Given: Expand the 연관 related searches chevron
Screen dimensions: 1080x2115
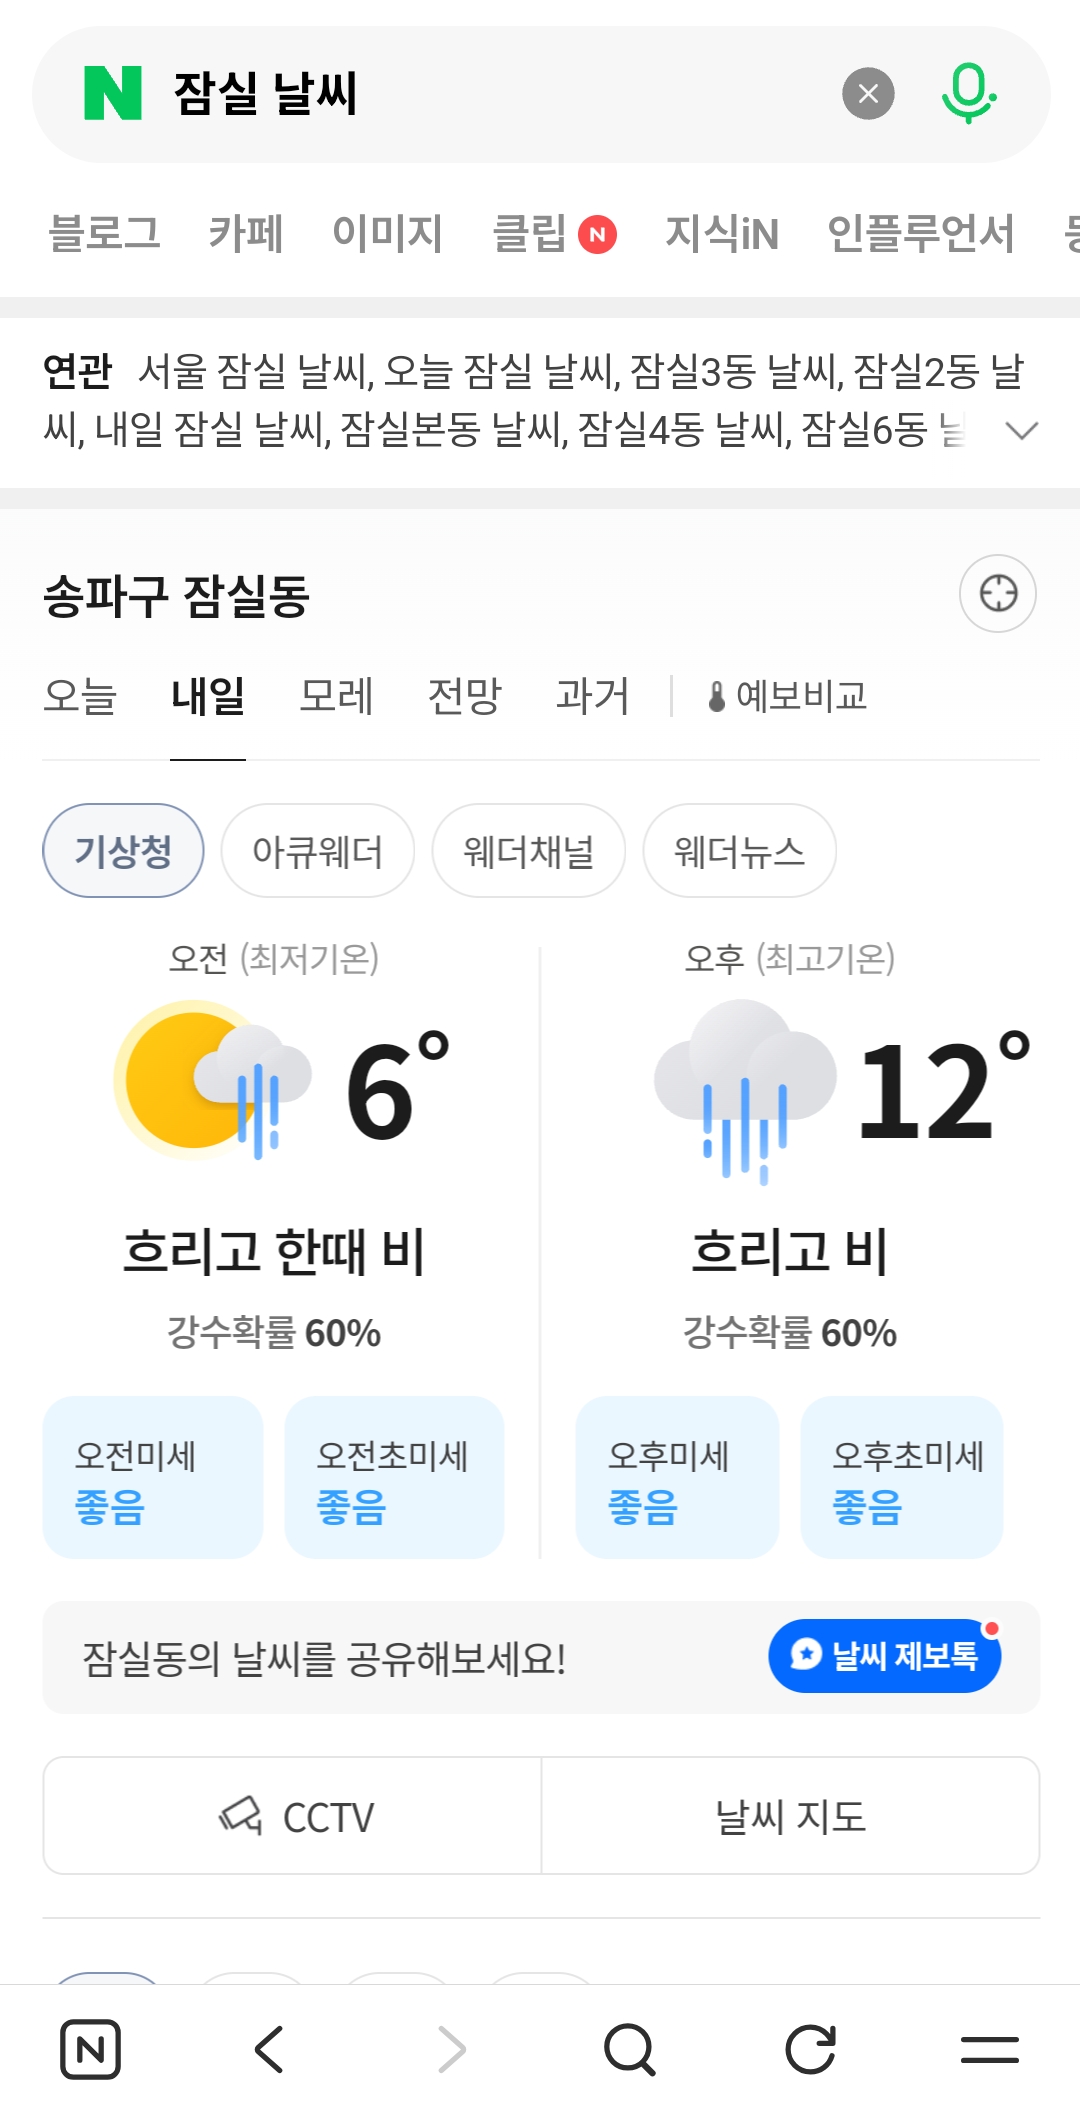Looking at the screenshot, I should (1021, 431).
